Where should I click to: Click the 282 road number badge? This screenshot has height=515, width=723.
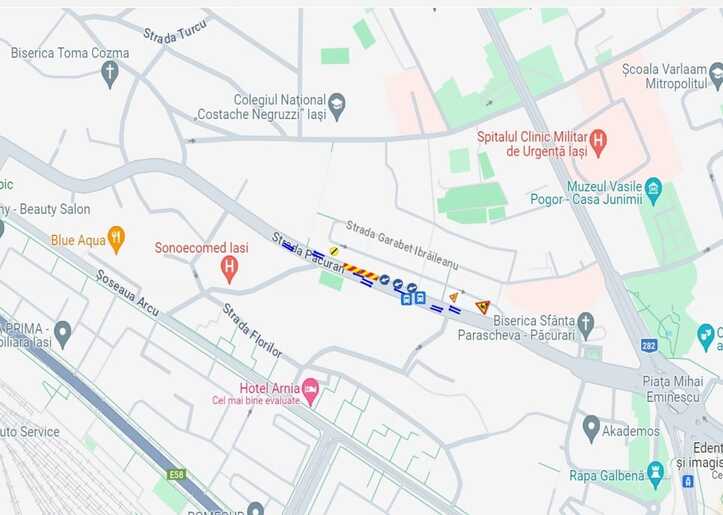(649, 345)
